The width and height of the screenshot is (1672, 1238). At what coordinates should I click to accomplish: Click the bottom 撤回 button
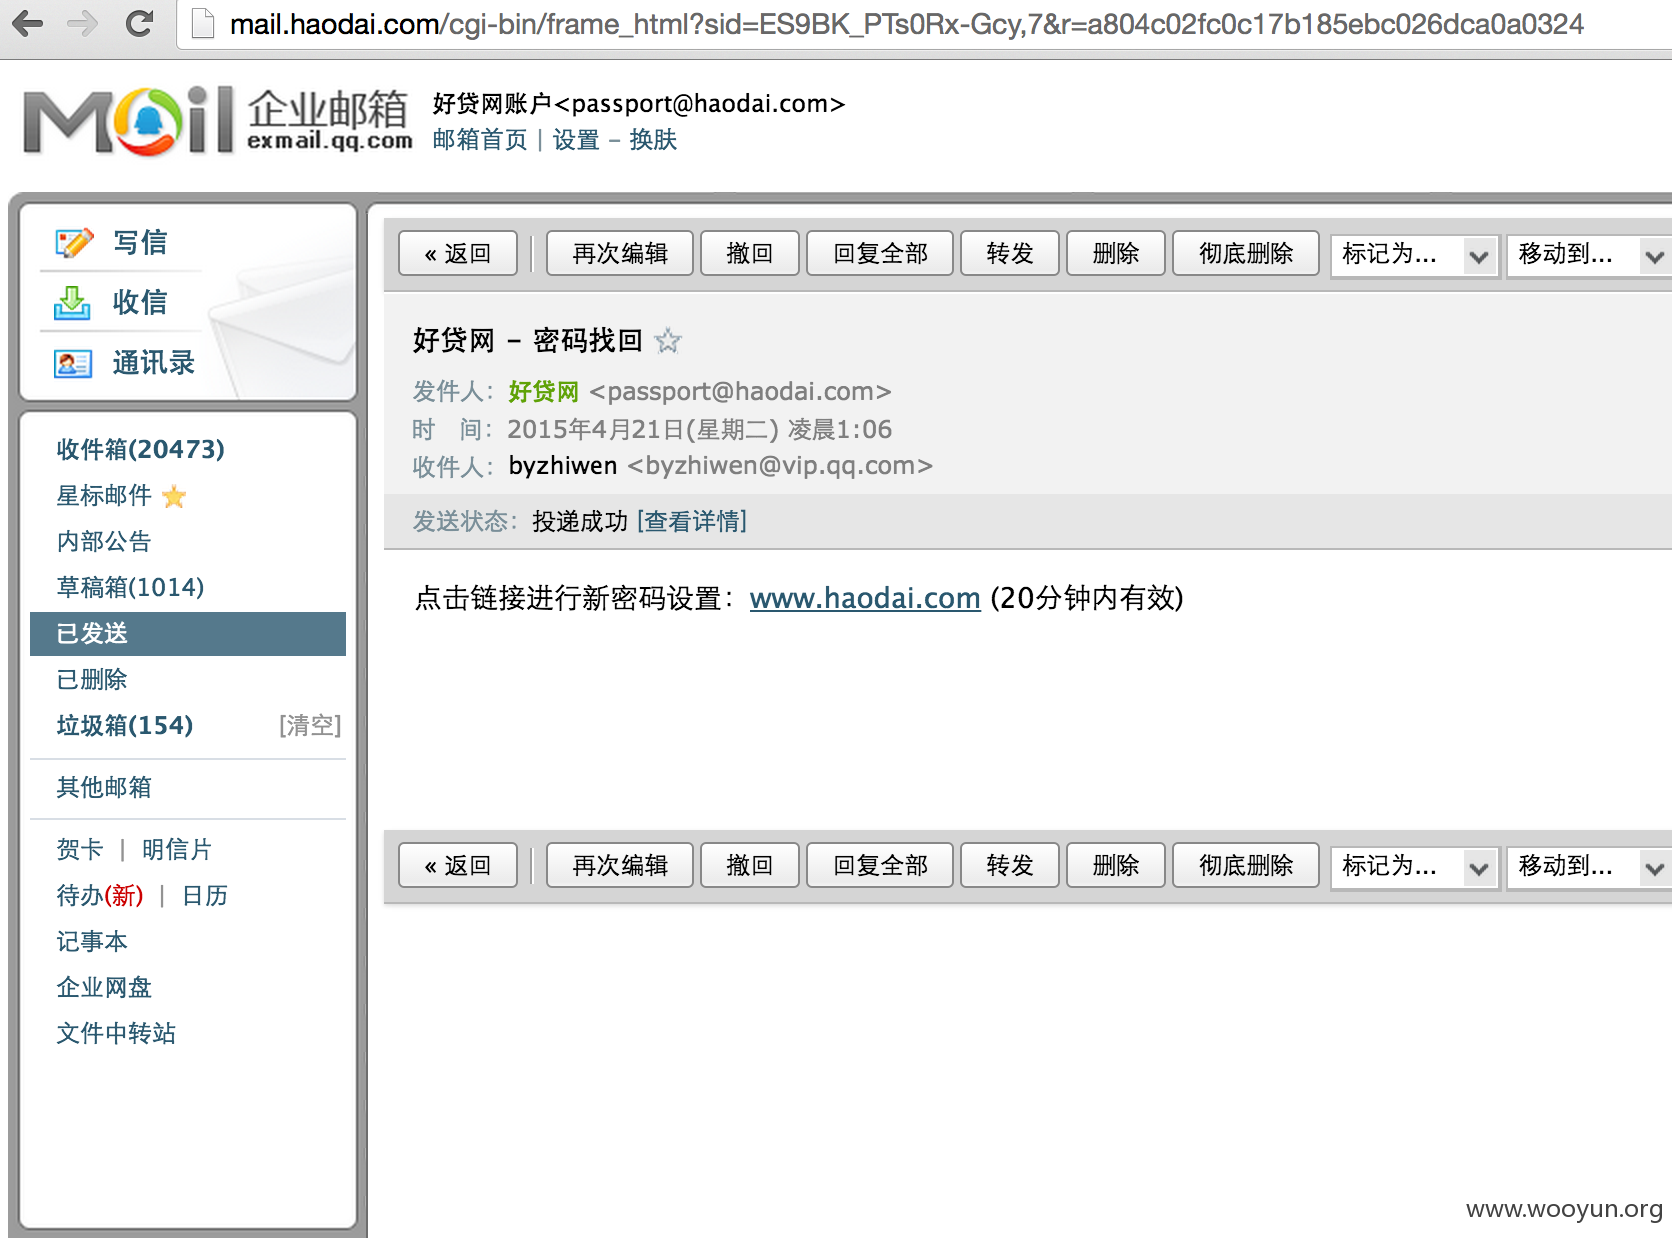coord(750,866)
